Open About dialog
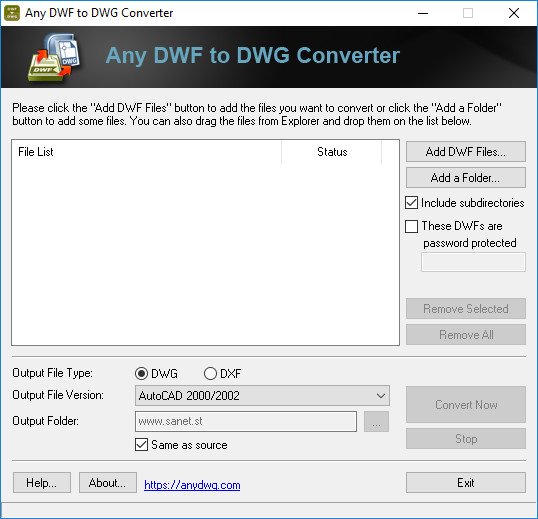Image resolution: width=538 pixels, height=519 pixels. pyautogui.click(x=108, y=483)
